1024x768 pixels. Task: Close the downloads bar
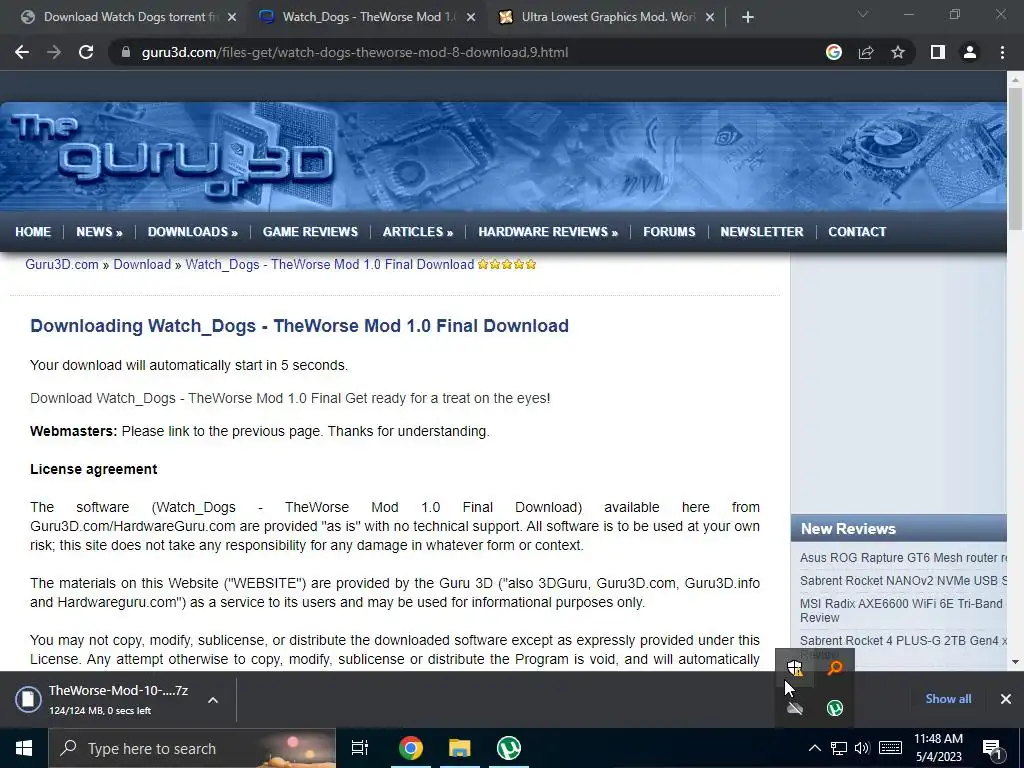tap(1006, 699)
